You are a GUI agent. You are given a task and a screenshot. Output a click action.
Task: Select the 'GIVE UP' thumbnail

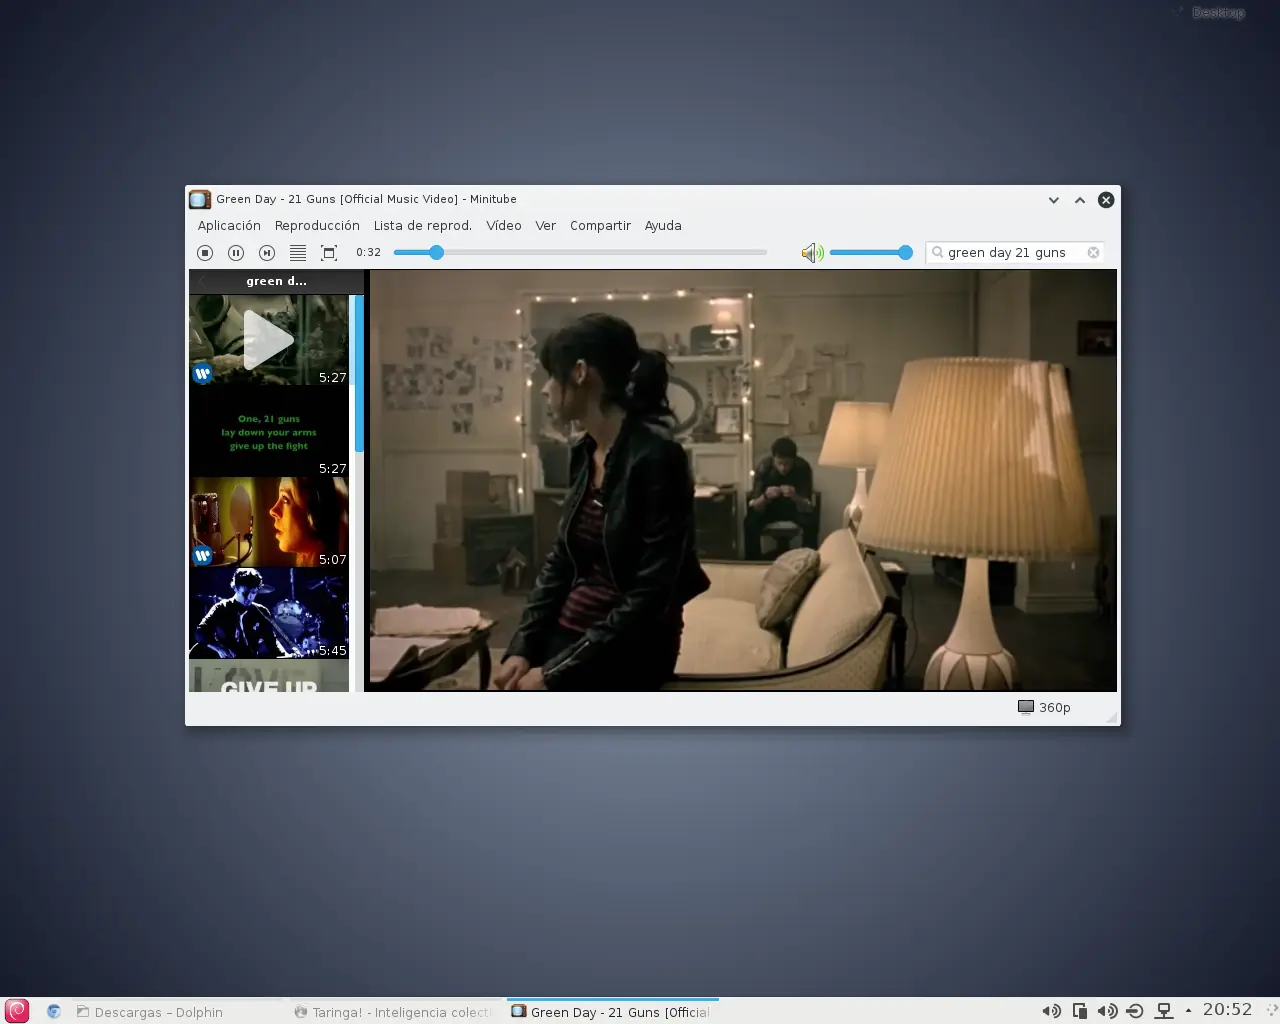click(x=269, y=676)
